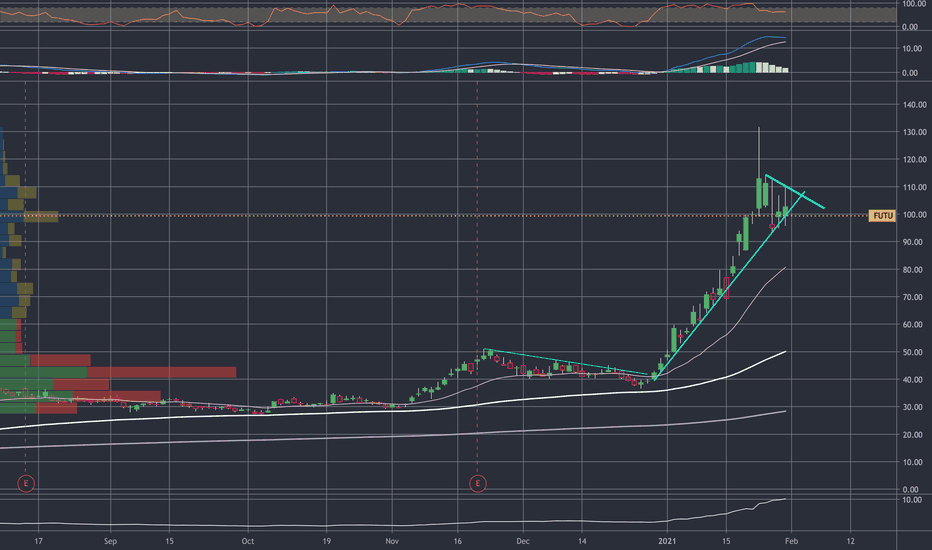932x550 pixels.
Task: Click the Oct label on time axis
Action: (248, 541)
